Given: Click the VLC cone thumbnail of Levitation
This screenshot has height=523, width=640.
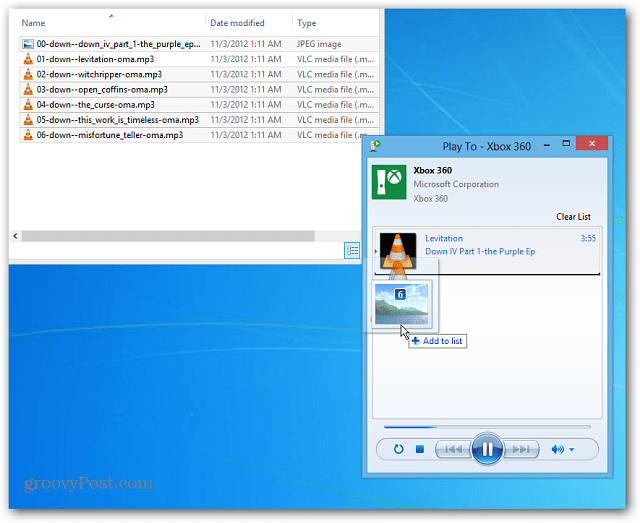Looking at the screenshot, I should coord(398,251).
